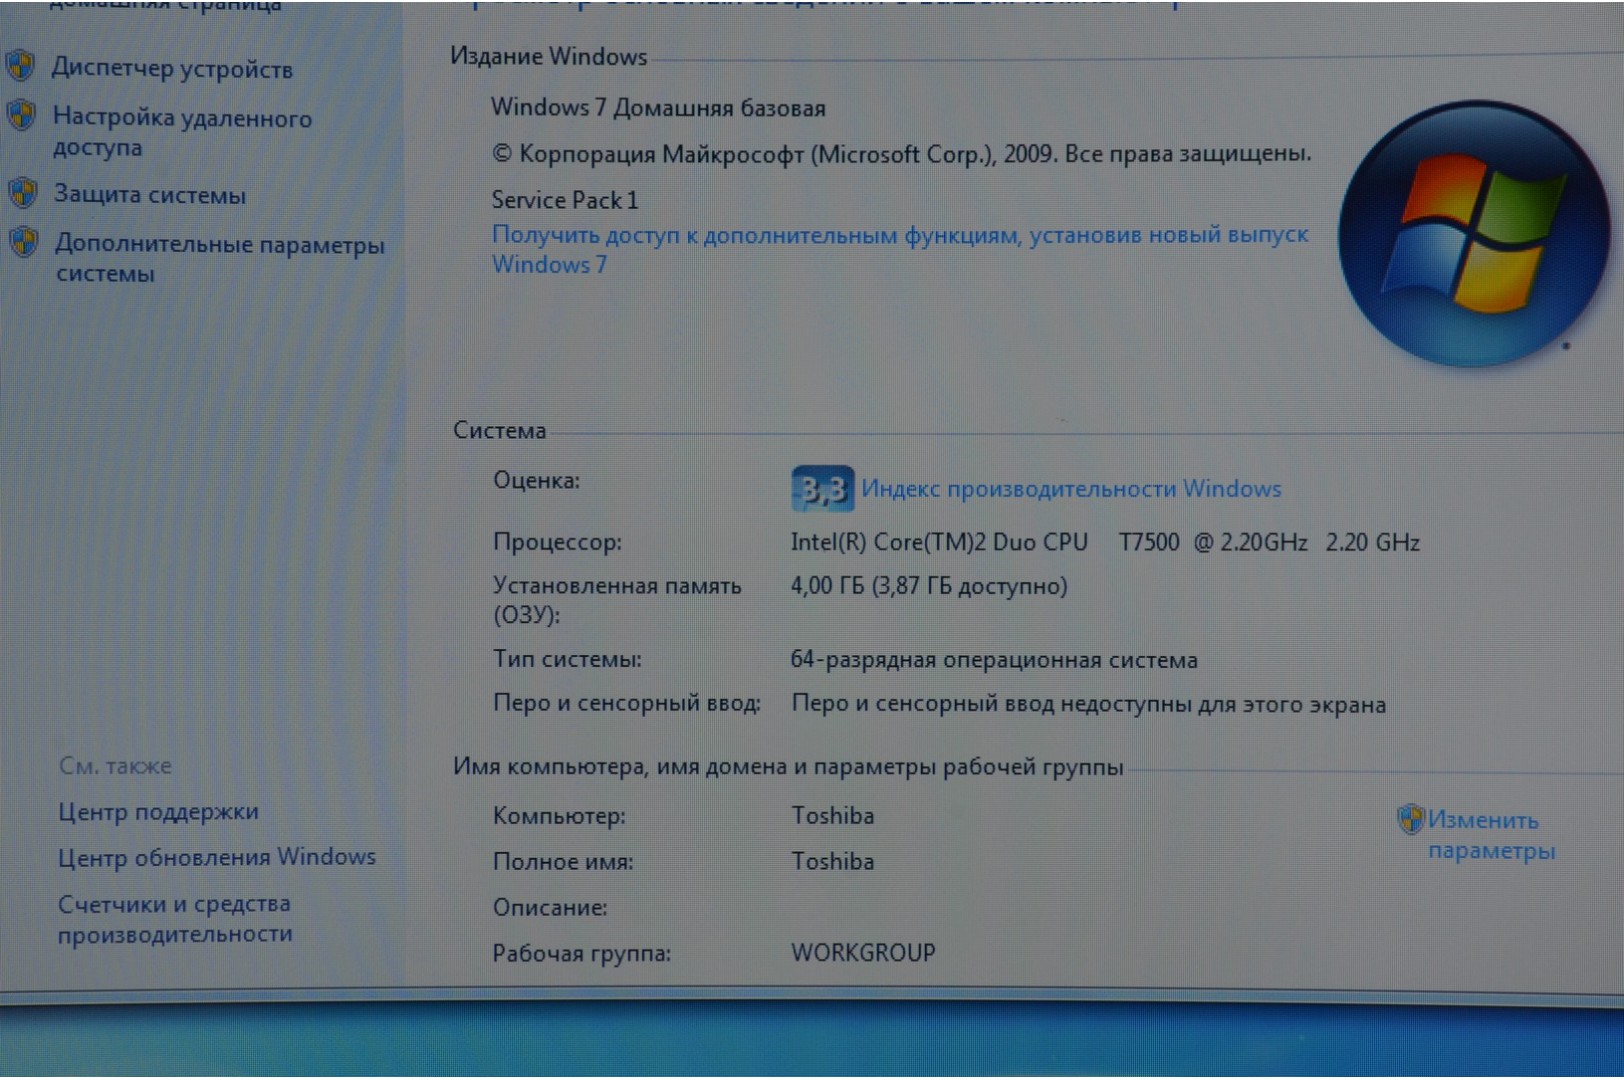Click the Тип системы: label

(567, 660)
